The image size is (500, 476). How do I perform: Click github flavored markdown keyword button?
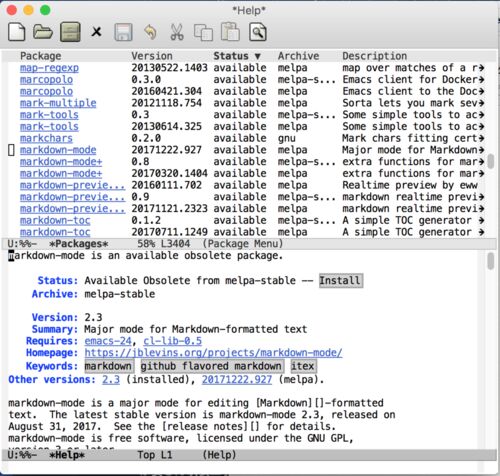point(211,366)
